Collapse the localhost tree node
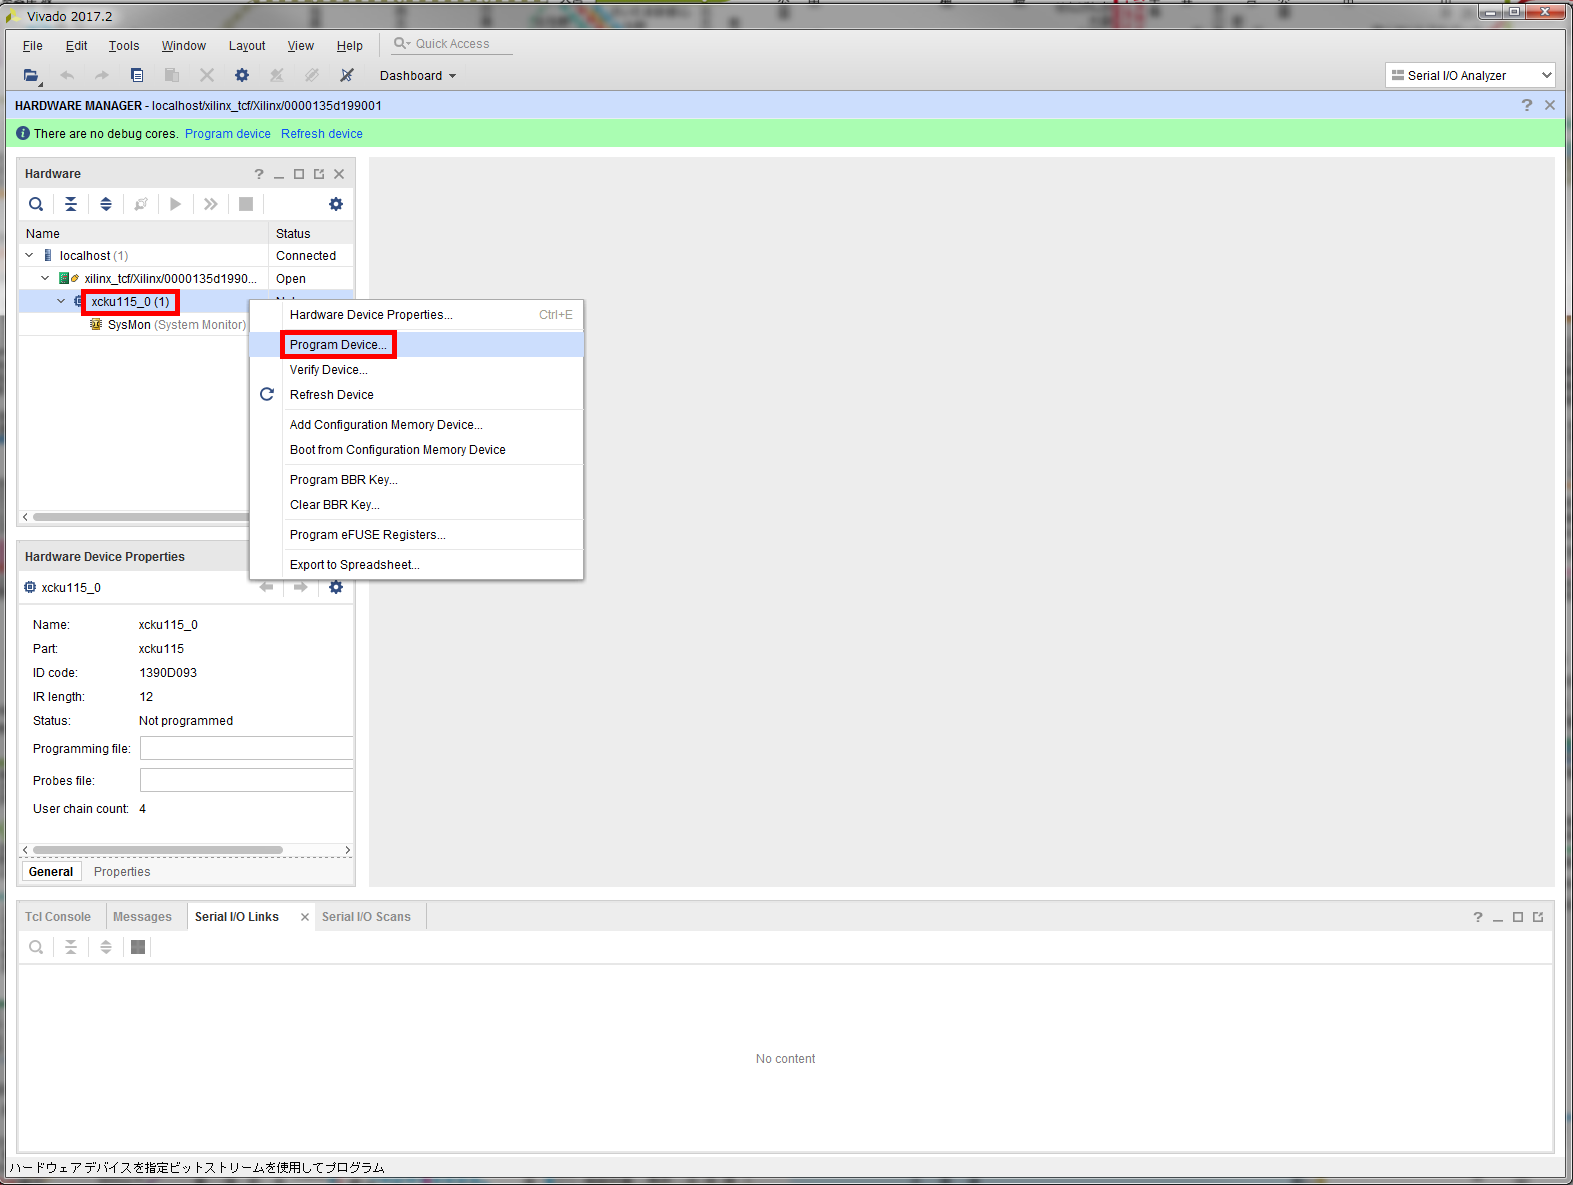Image resolution: width=1573 pixels, height=1185 pixels. (x=30, y=256)
